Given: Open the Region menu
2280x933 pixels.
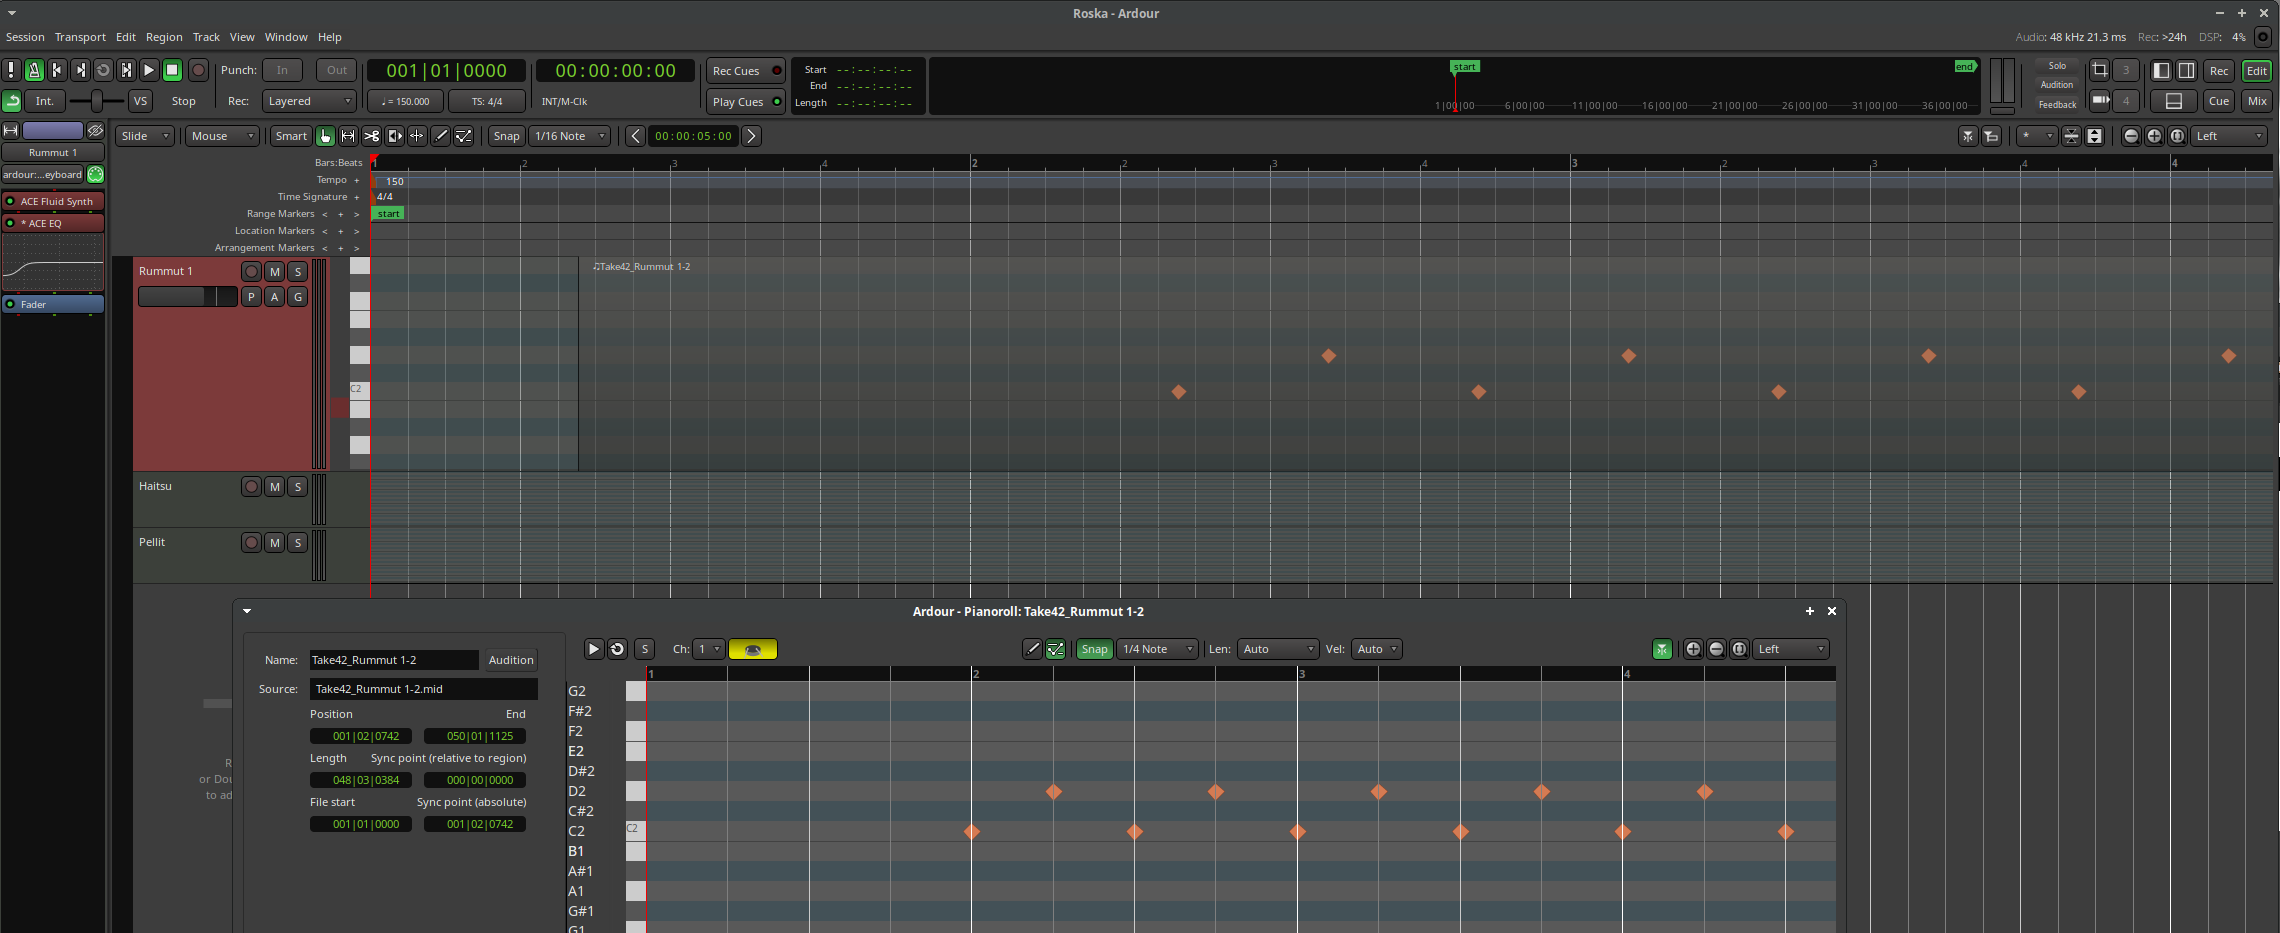Looking at the screenshot, I should click(164, 37).
